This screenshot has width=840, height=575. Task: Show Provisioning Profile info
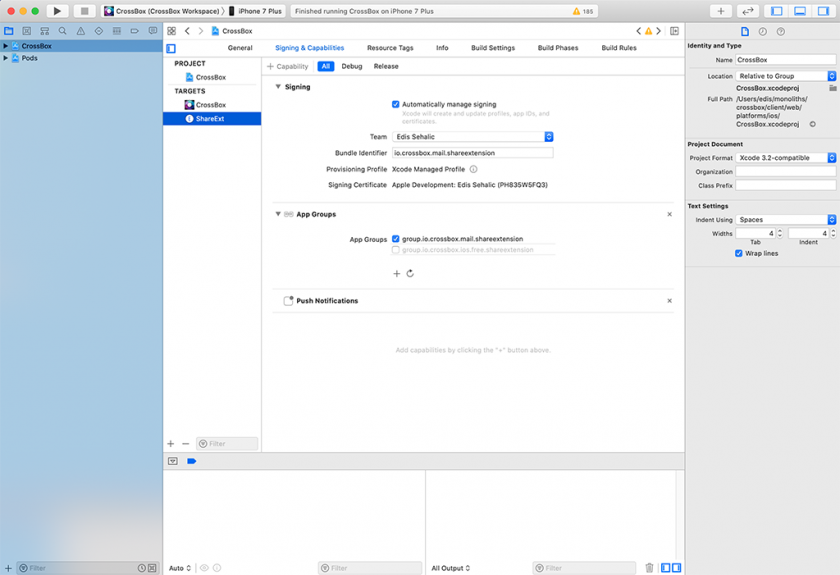coord(474,169)
